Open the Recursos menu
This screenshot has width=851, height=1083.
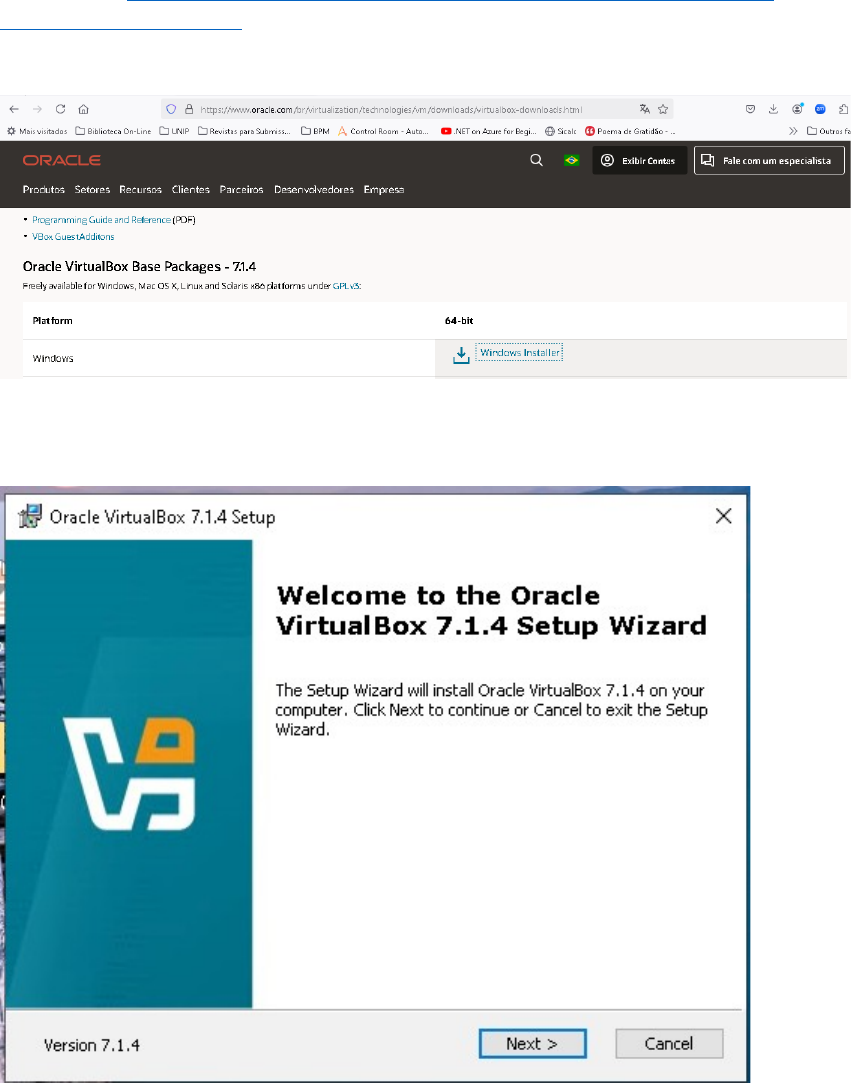tap(140, 189)
